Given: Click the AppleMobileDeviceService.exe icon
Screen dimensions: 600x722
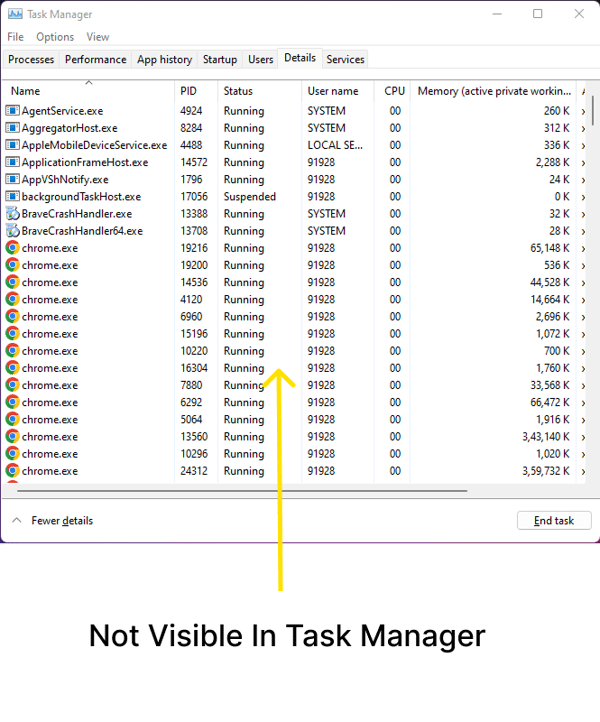Looking at the screenshot, I should tap(13, 145).
